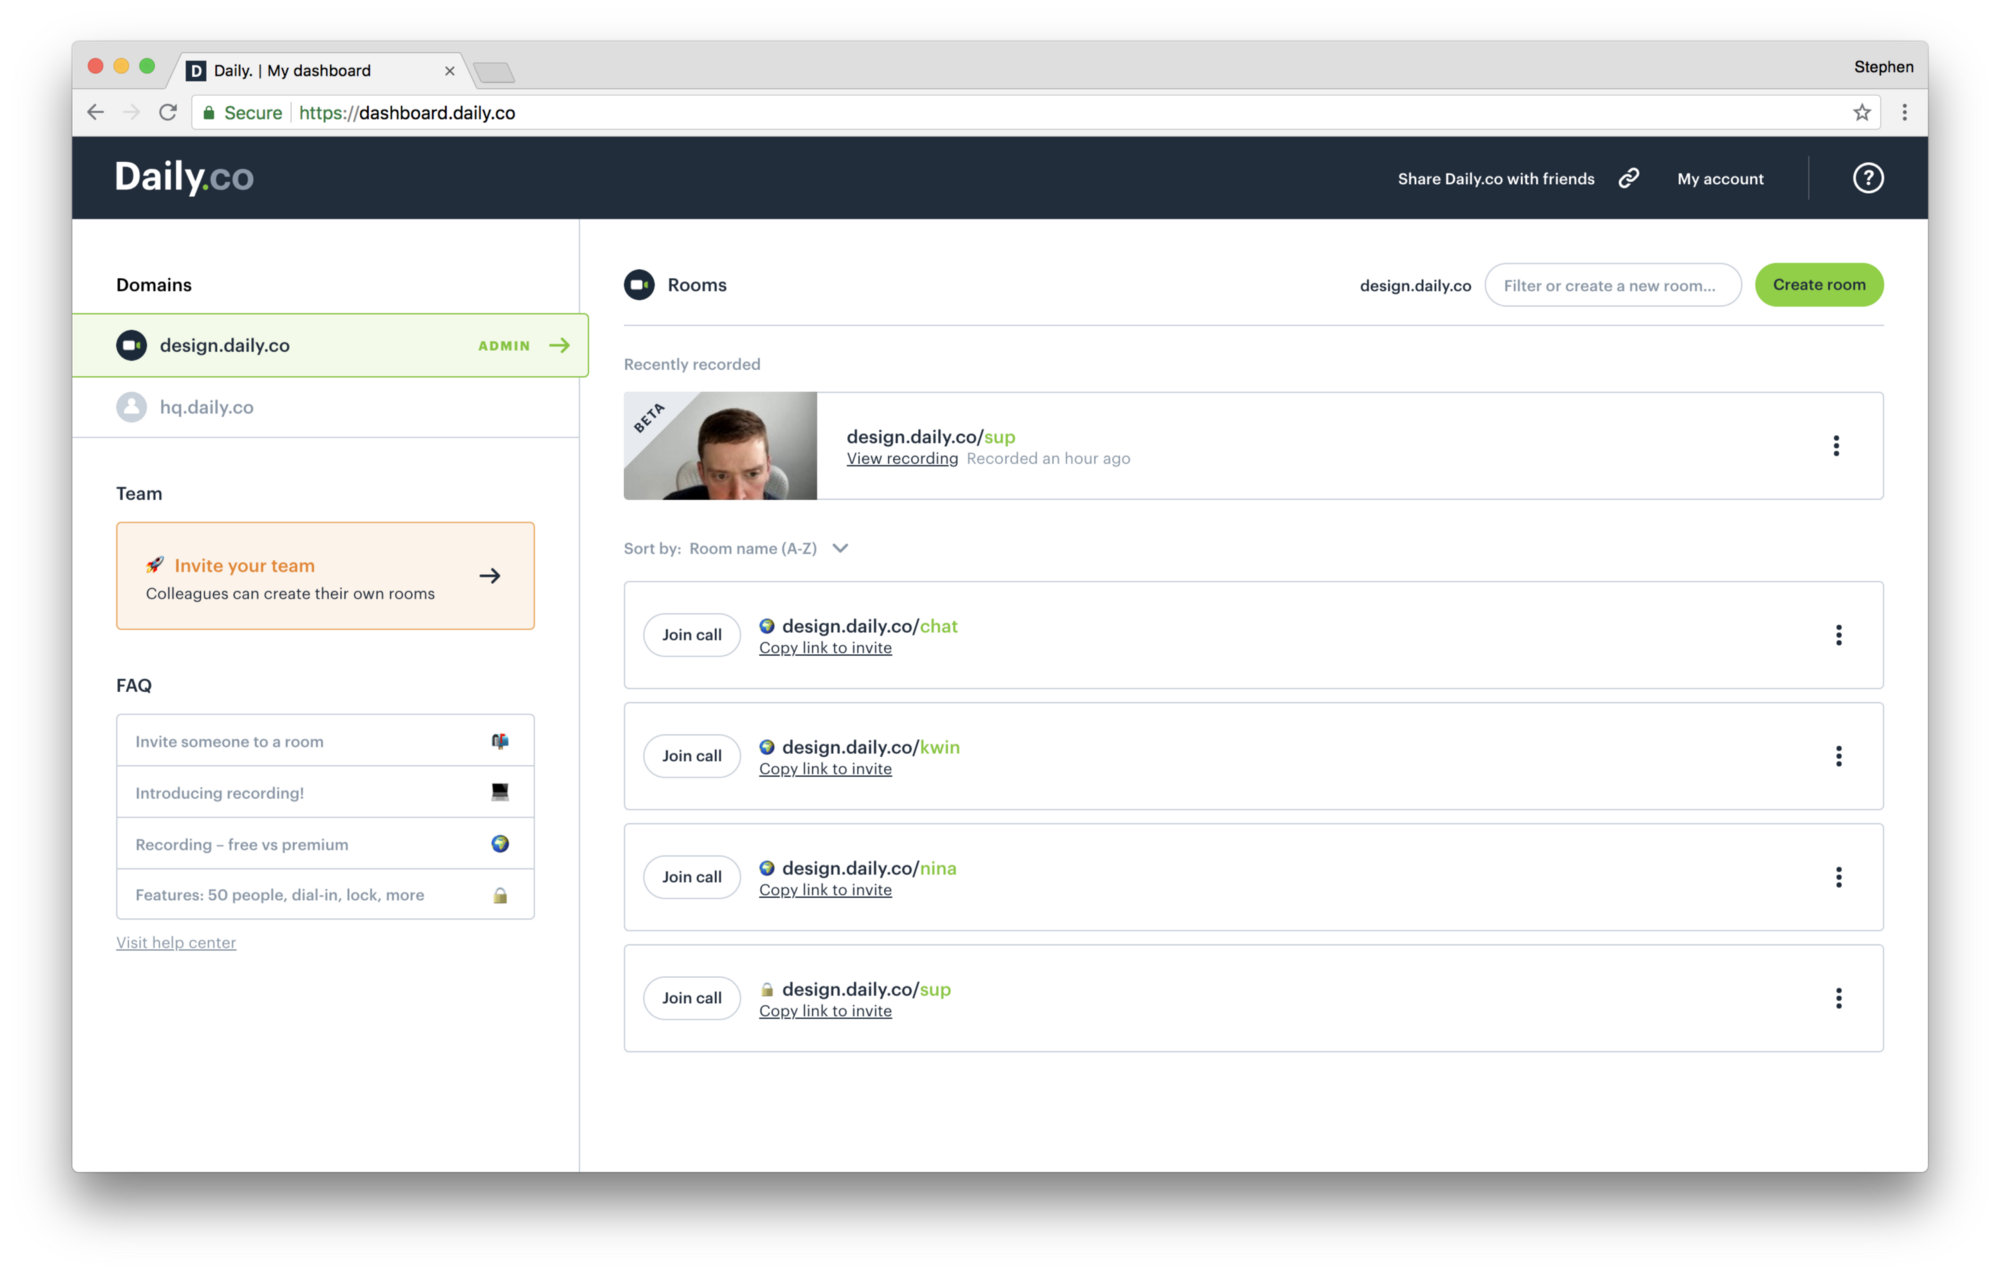Image resolution: width=2000 pixels, height=1275 pixels.
Task: Click mailbox icon in Invite someone FAQ row
Action: pyautogui.click(x=500, y=741)
